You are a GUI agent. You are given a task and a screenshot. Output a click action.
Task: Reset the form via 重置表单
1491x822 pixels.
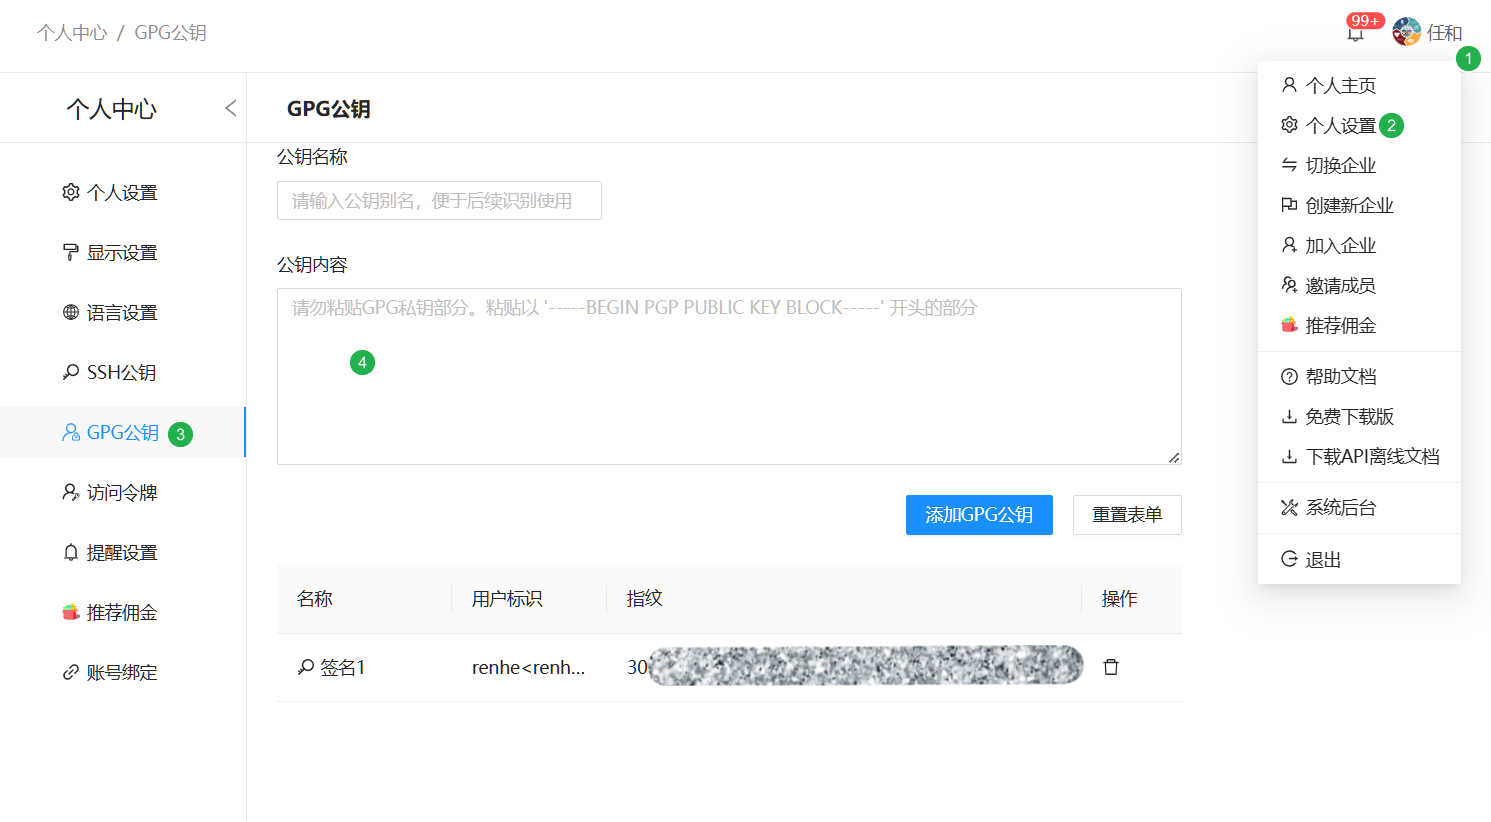tap(1127, 515)
